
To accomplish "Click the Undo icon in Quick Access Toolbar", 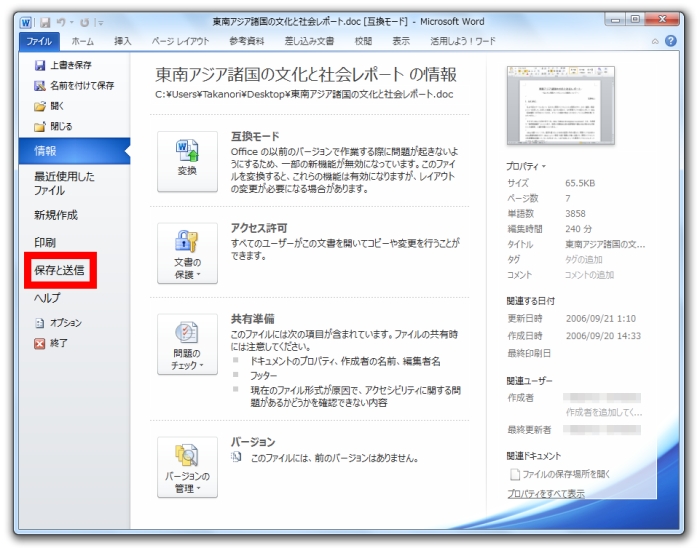I will [61, 22].
